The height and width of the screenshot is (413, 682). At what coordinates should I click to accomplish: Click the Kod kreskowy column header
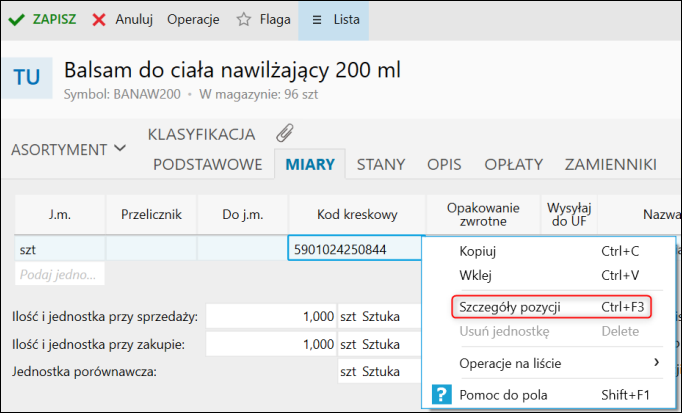click(x=357, y=214)
